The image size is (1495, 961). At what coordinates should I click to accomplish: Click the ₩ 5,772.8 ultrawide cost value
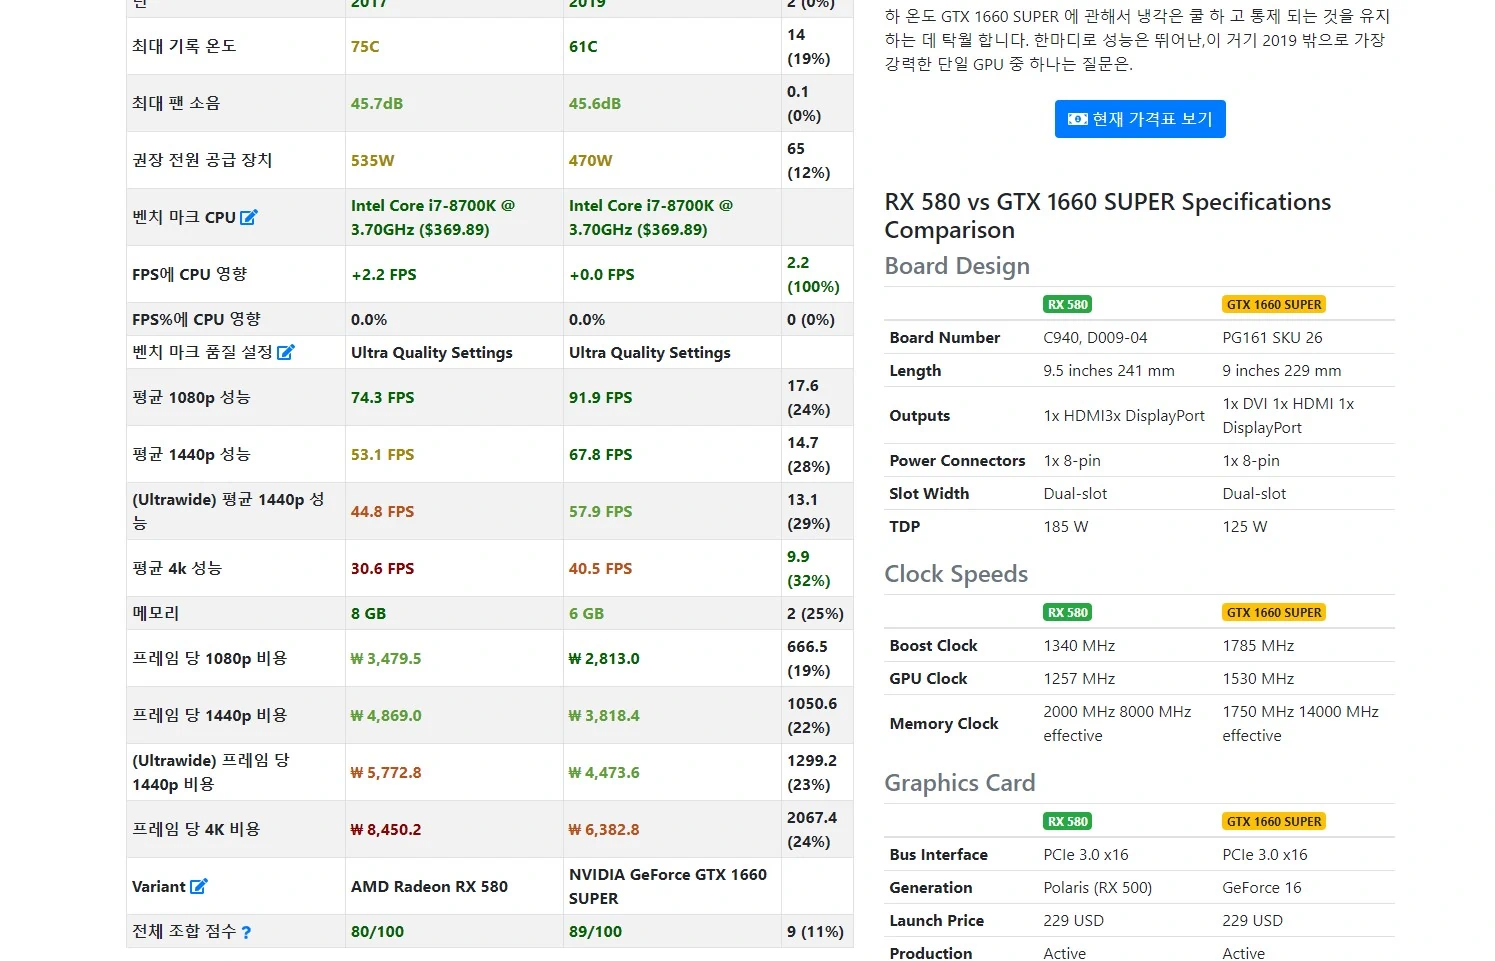coord(386,772)
